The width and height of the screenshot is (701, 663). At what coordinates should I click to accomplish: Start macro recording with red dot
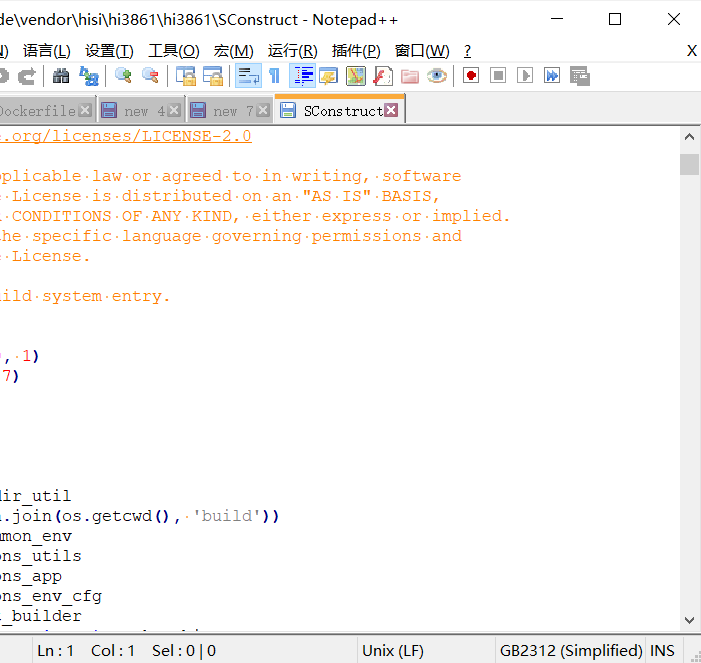(x=471, y=75)
